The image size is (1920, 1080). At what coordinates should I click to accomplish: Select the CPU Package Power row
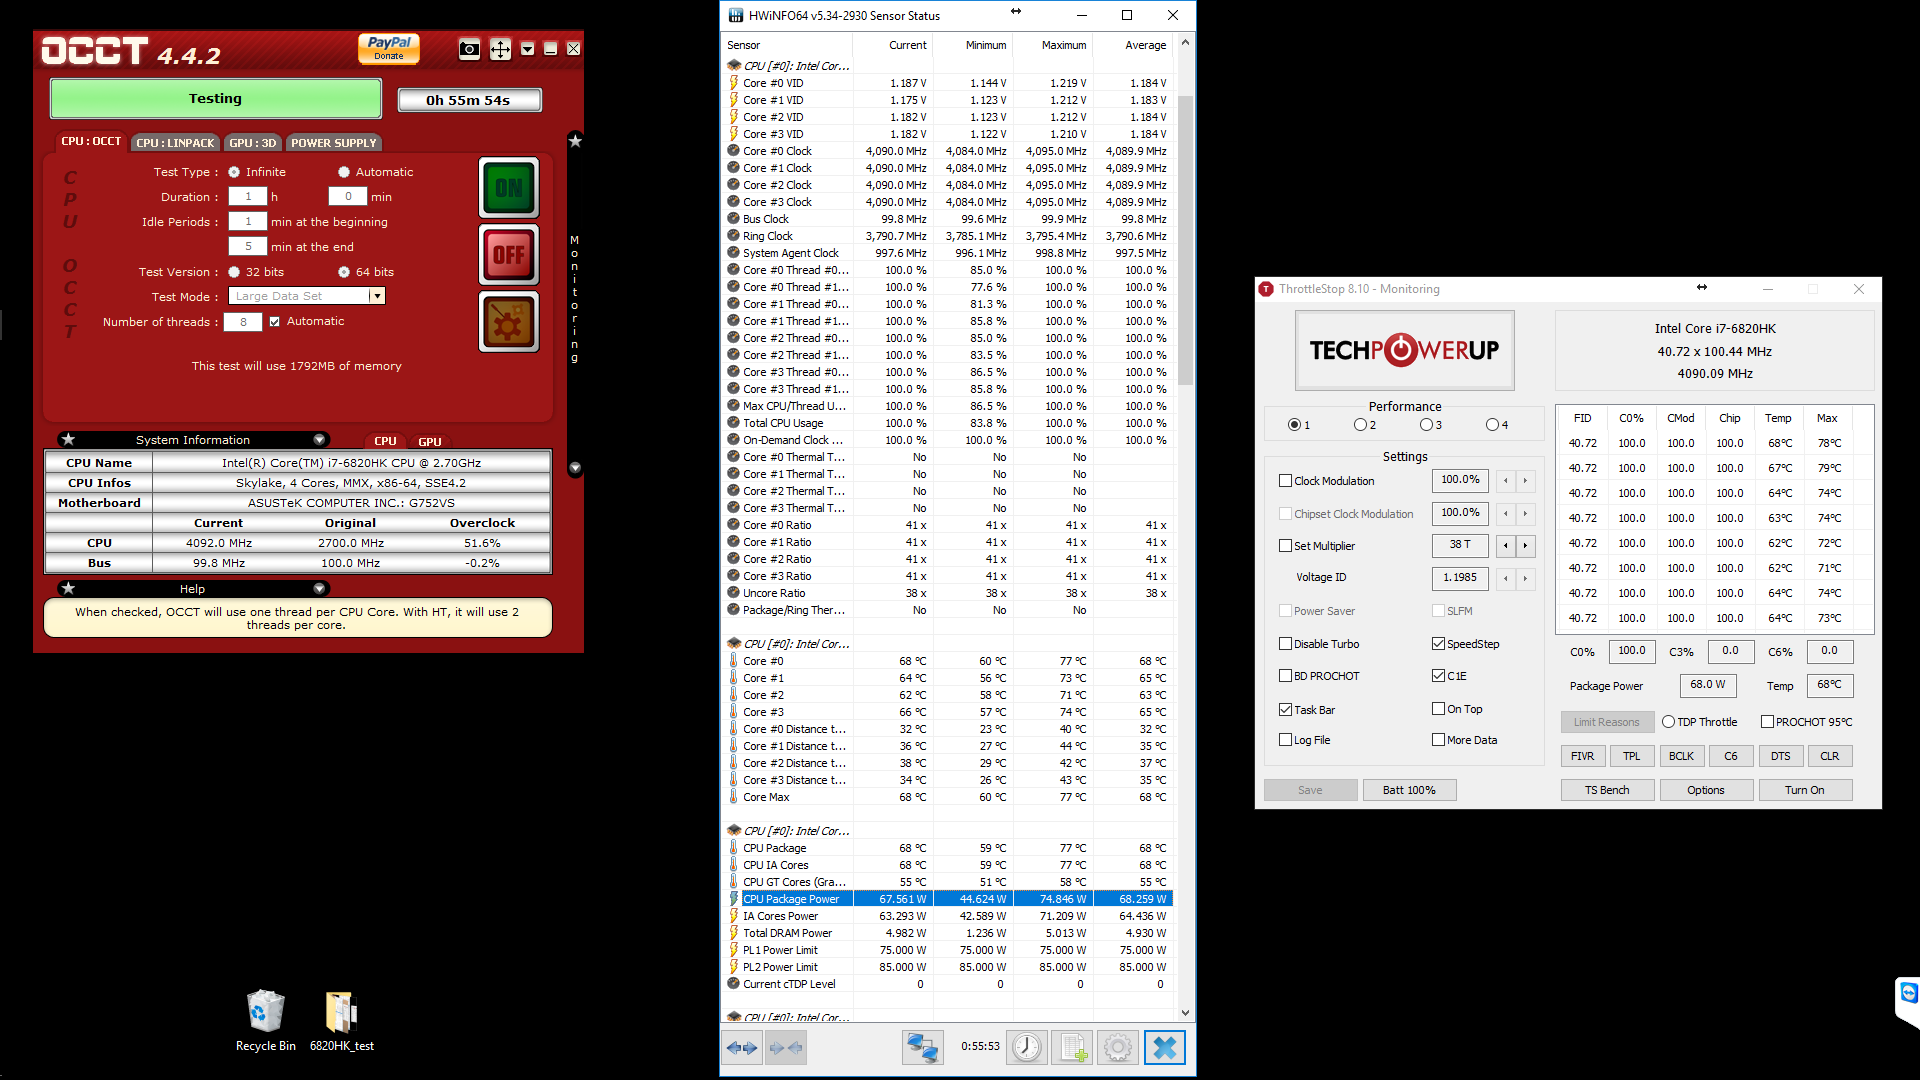click(x=947, y=899)
